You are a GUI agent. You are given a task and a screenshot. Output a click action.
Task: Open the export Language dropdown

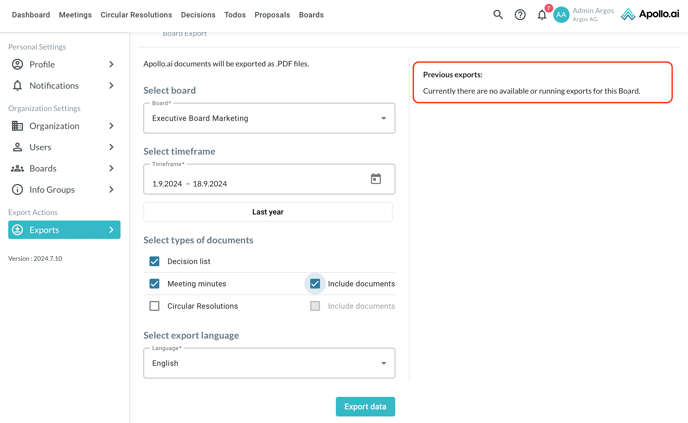point(269,363)
